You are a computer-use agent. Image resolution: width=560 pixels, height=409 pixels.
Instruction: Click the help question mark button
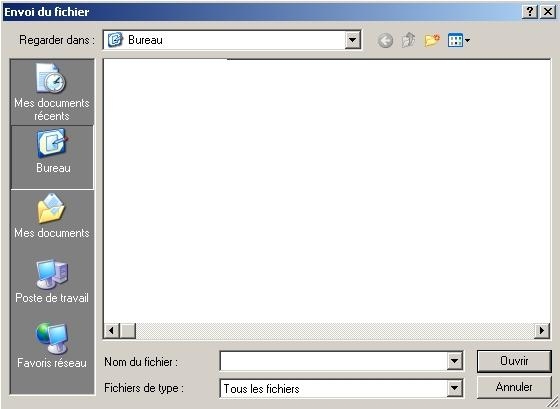click(530, 12)
